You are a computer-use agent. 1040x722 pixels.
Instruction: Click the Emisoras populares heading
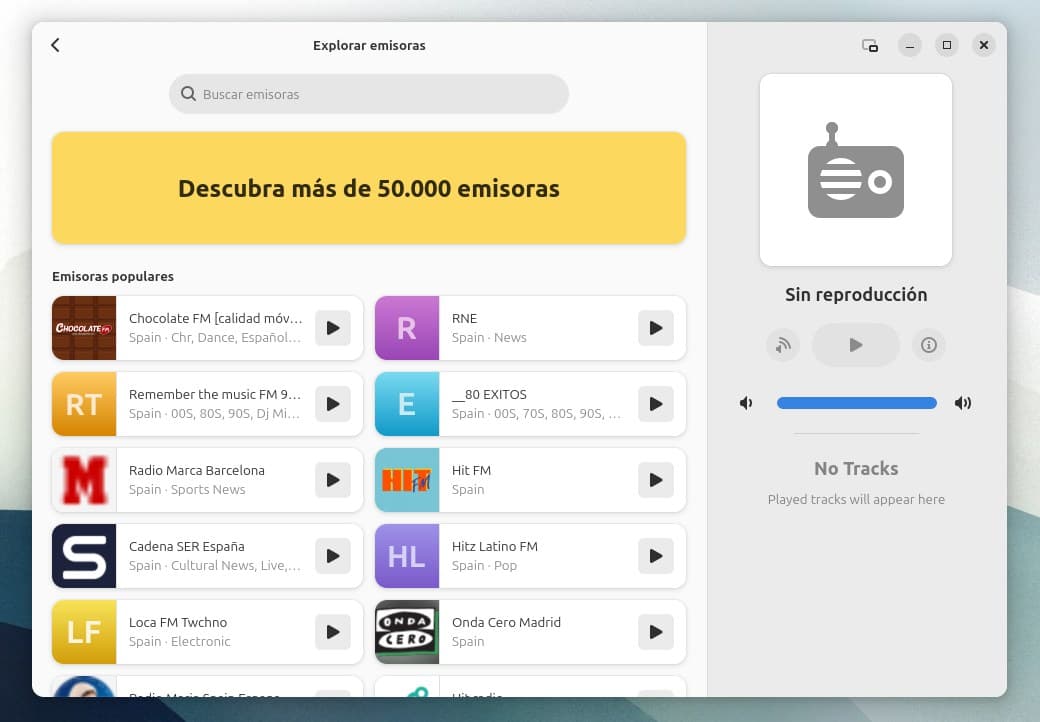[x=113, y=276]
